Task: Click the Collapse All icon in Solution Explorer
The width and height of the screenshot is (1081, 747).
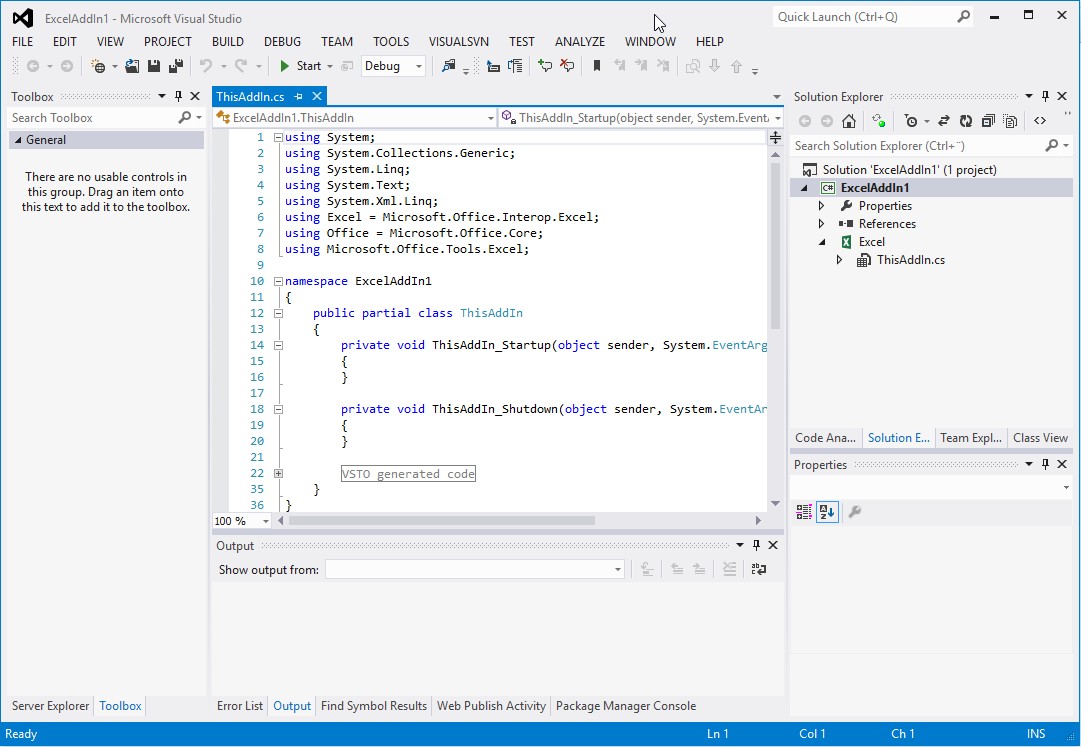Action: tap(988, 121)
